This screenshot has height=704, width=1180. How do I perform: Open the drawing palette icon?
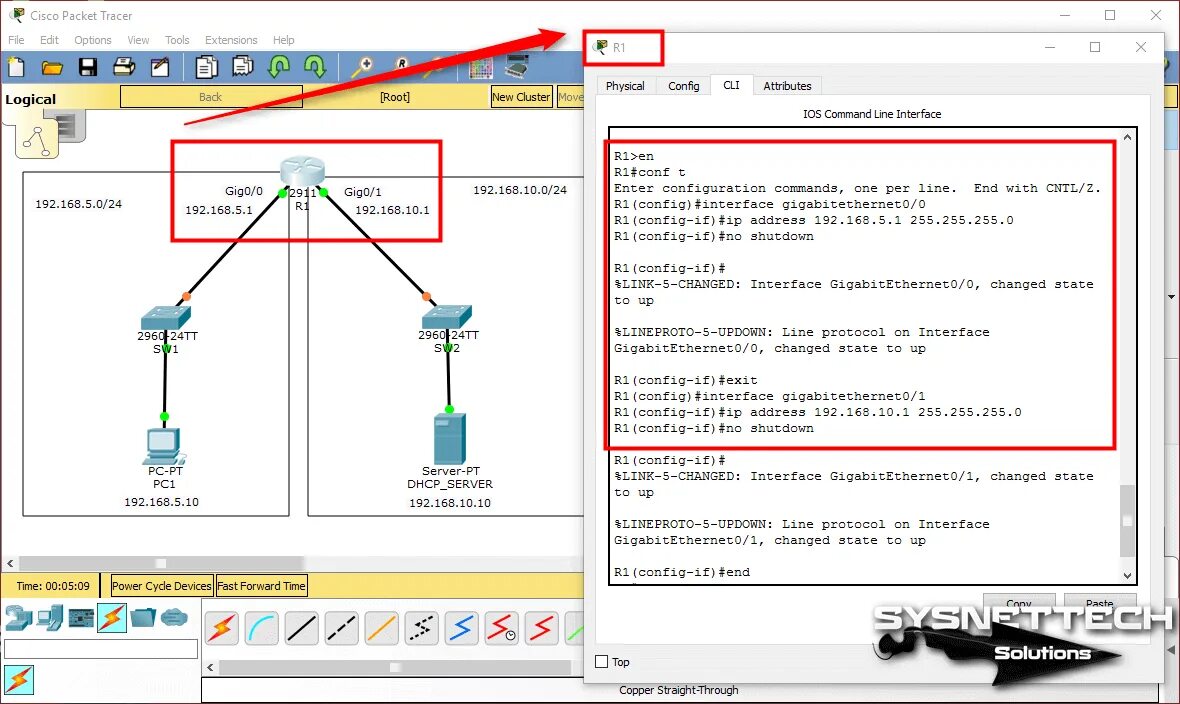481,68
